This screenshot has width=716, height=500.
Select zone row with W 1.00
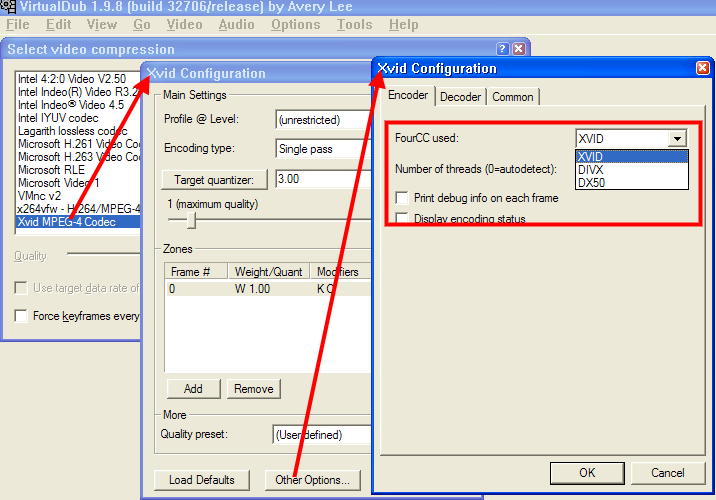pos(268,289)
